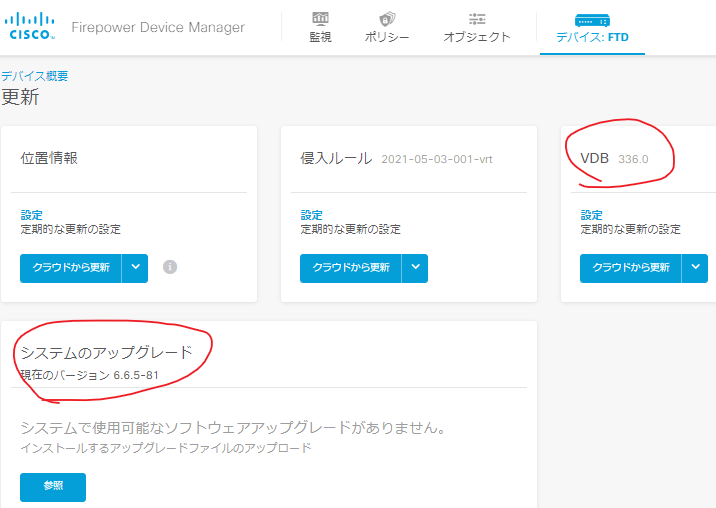Click VDB version 336.0 text
716x508 pixels.
[x=633, y=159]
